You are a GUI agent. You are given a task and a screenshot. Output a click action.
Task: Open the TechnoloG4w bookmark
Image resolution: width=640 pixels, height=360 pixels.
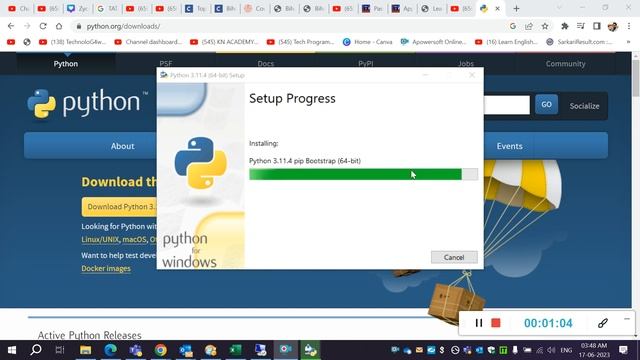[73, 42]
